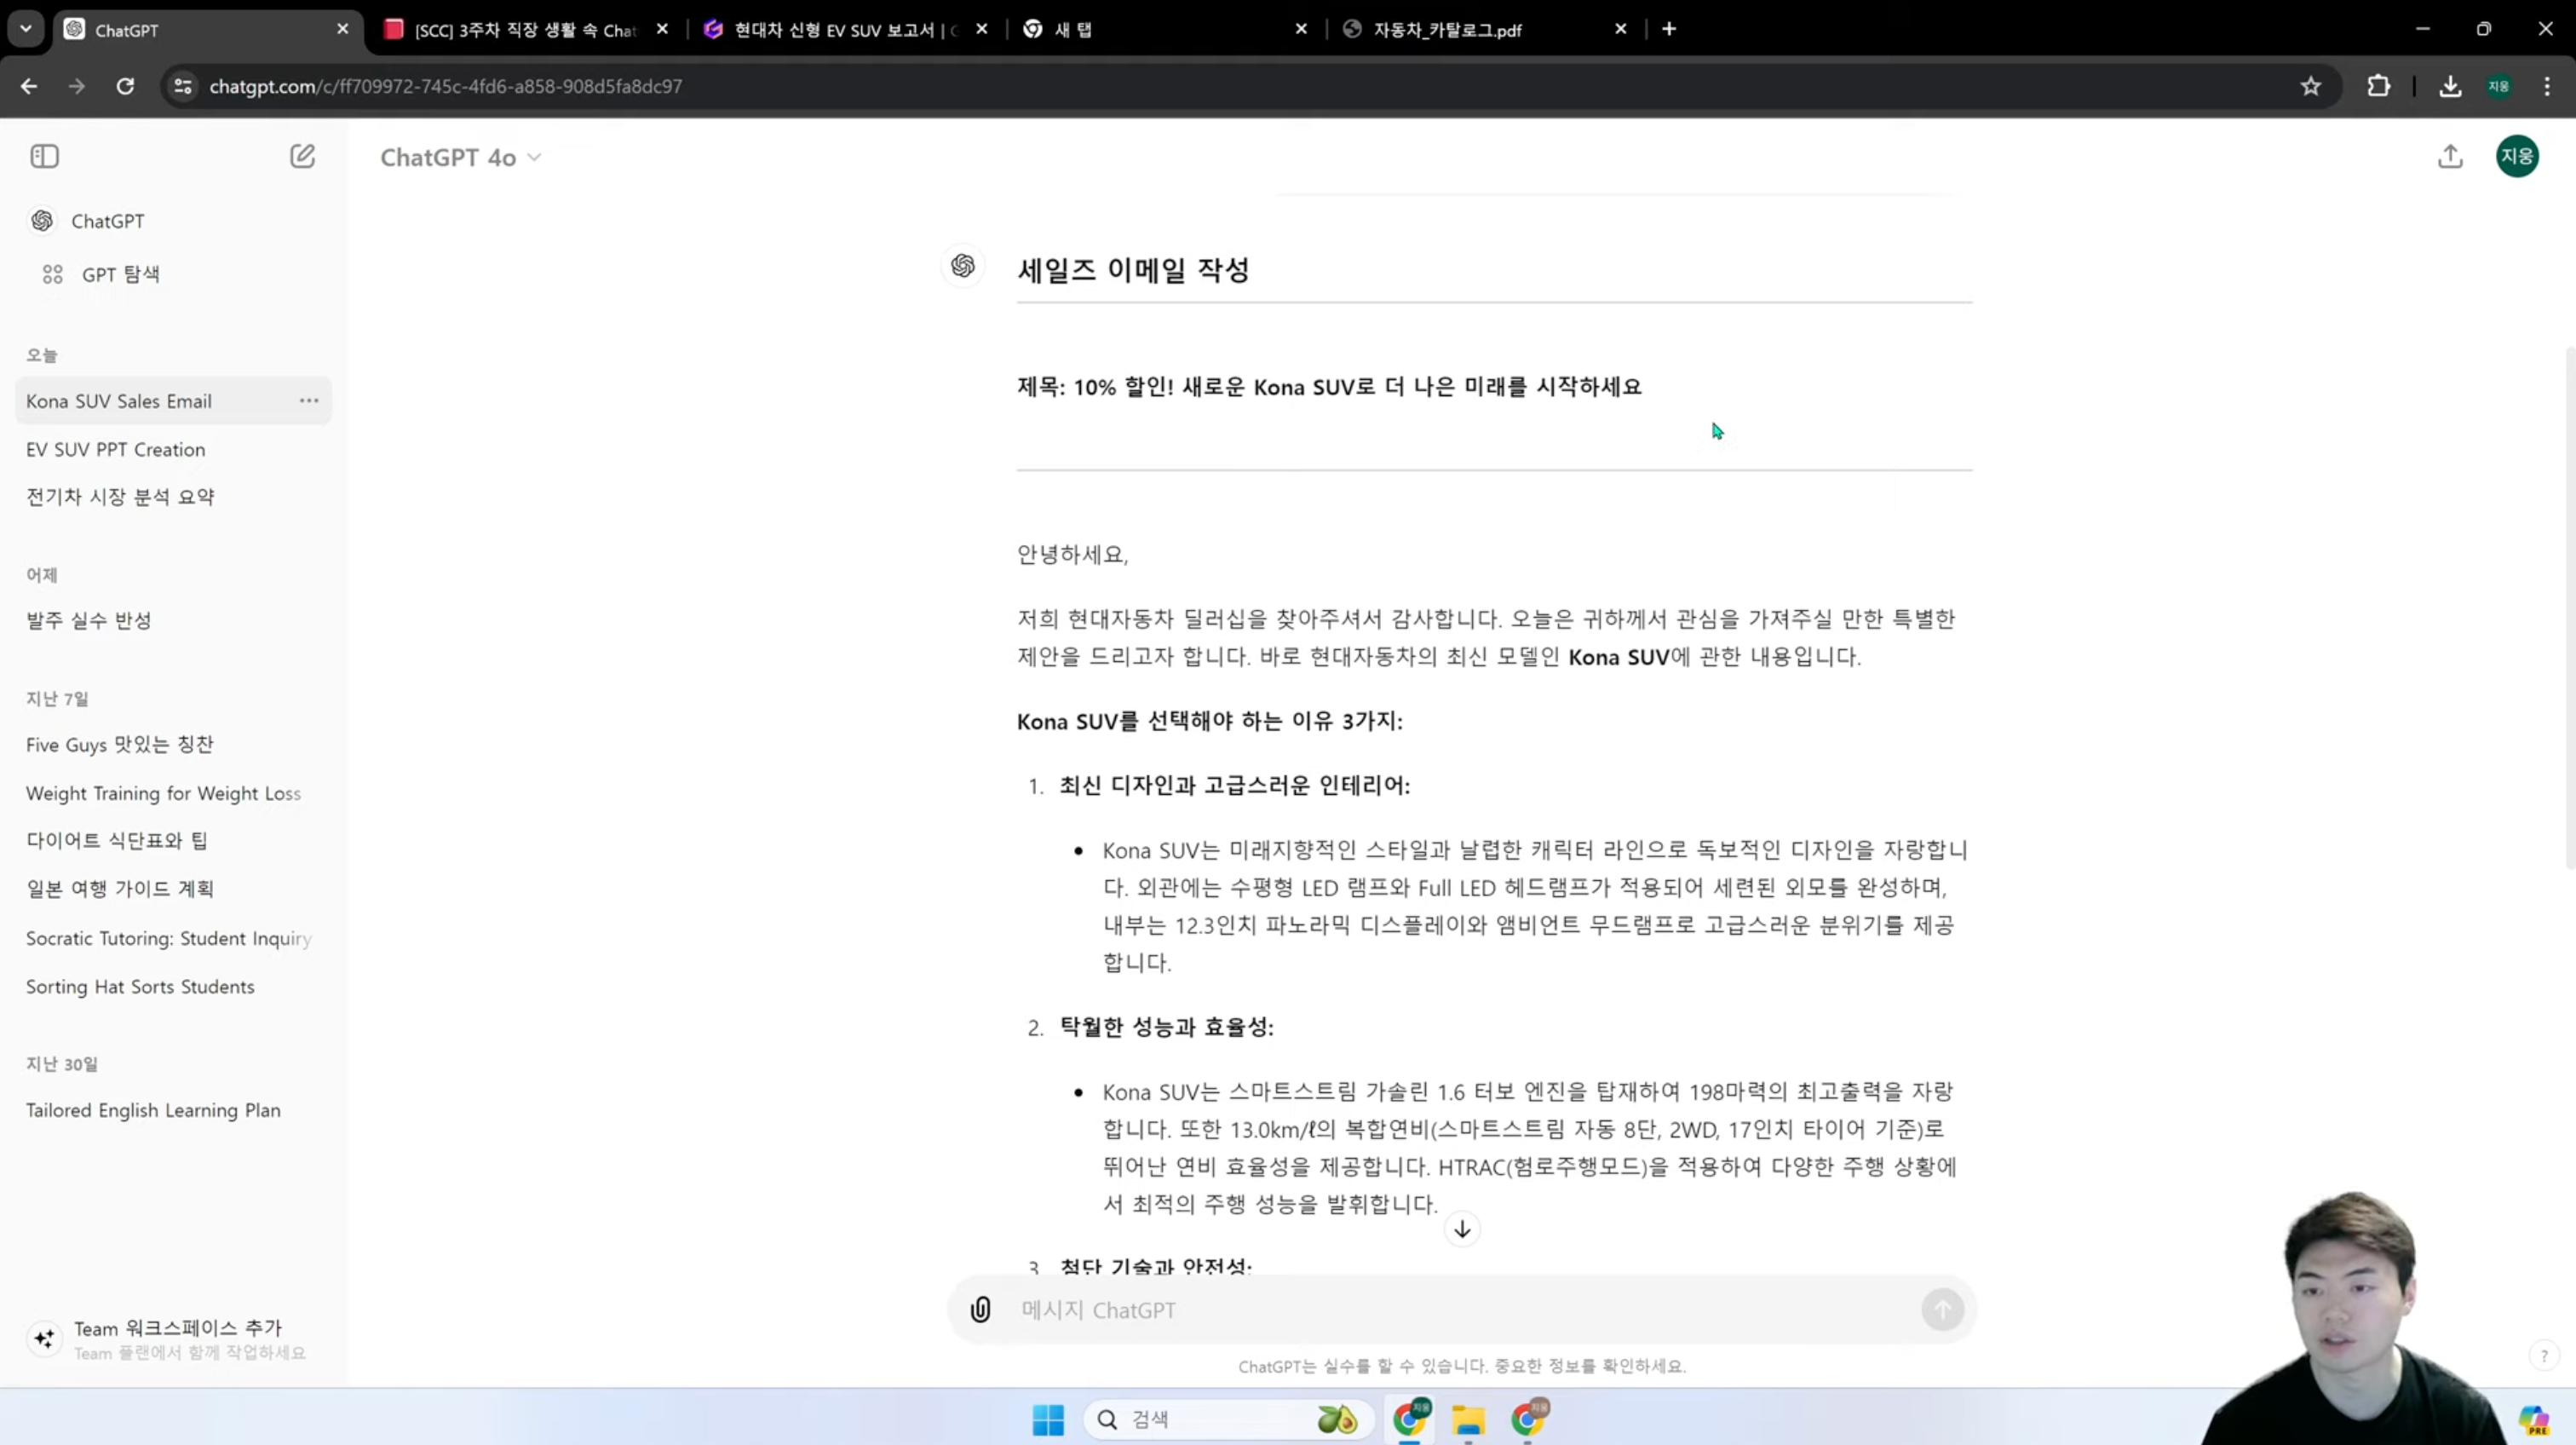2576x1445 pixels.
Task: Click the taskbar 검색 search box
Action: click(x=1229, y=1419)
